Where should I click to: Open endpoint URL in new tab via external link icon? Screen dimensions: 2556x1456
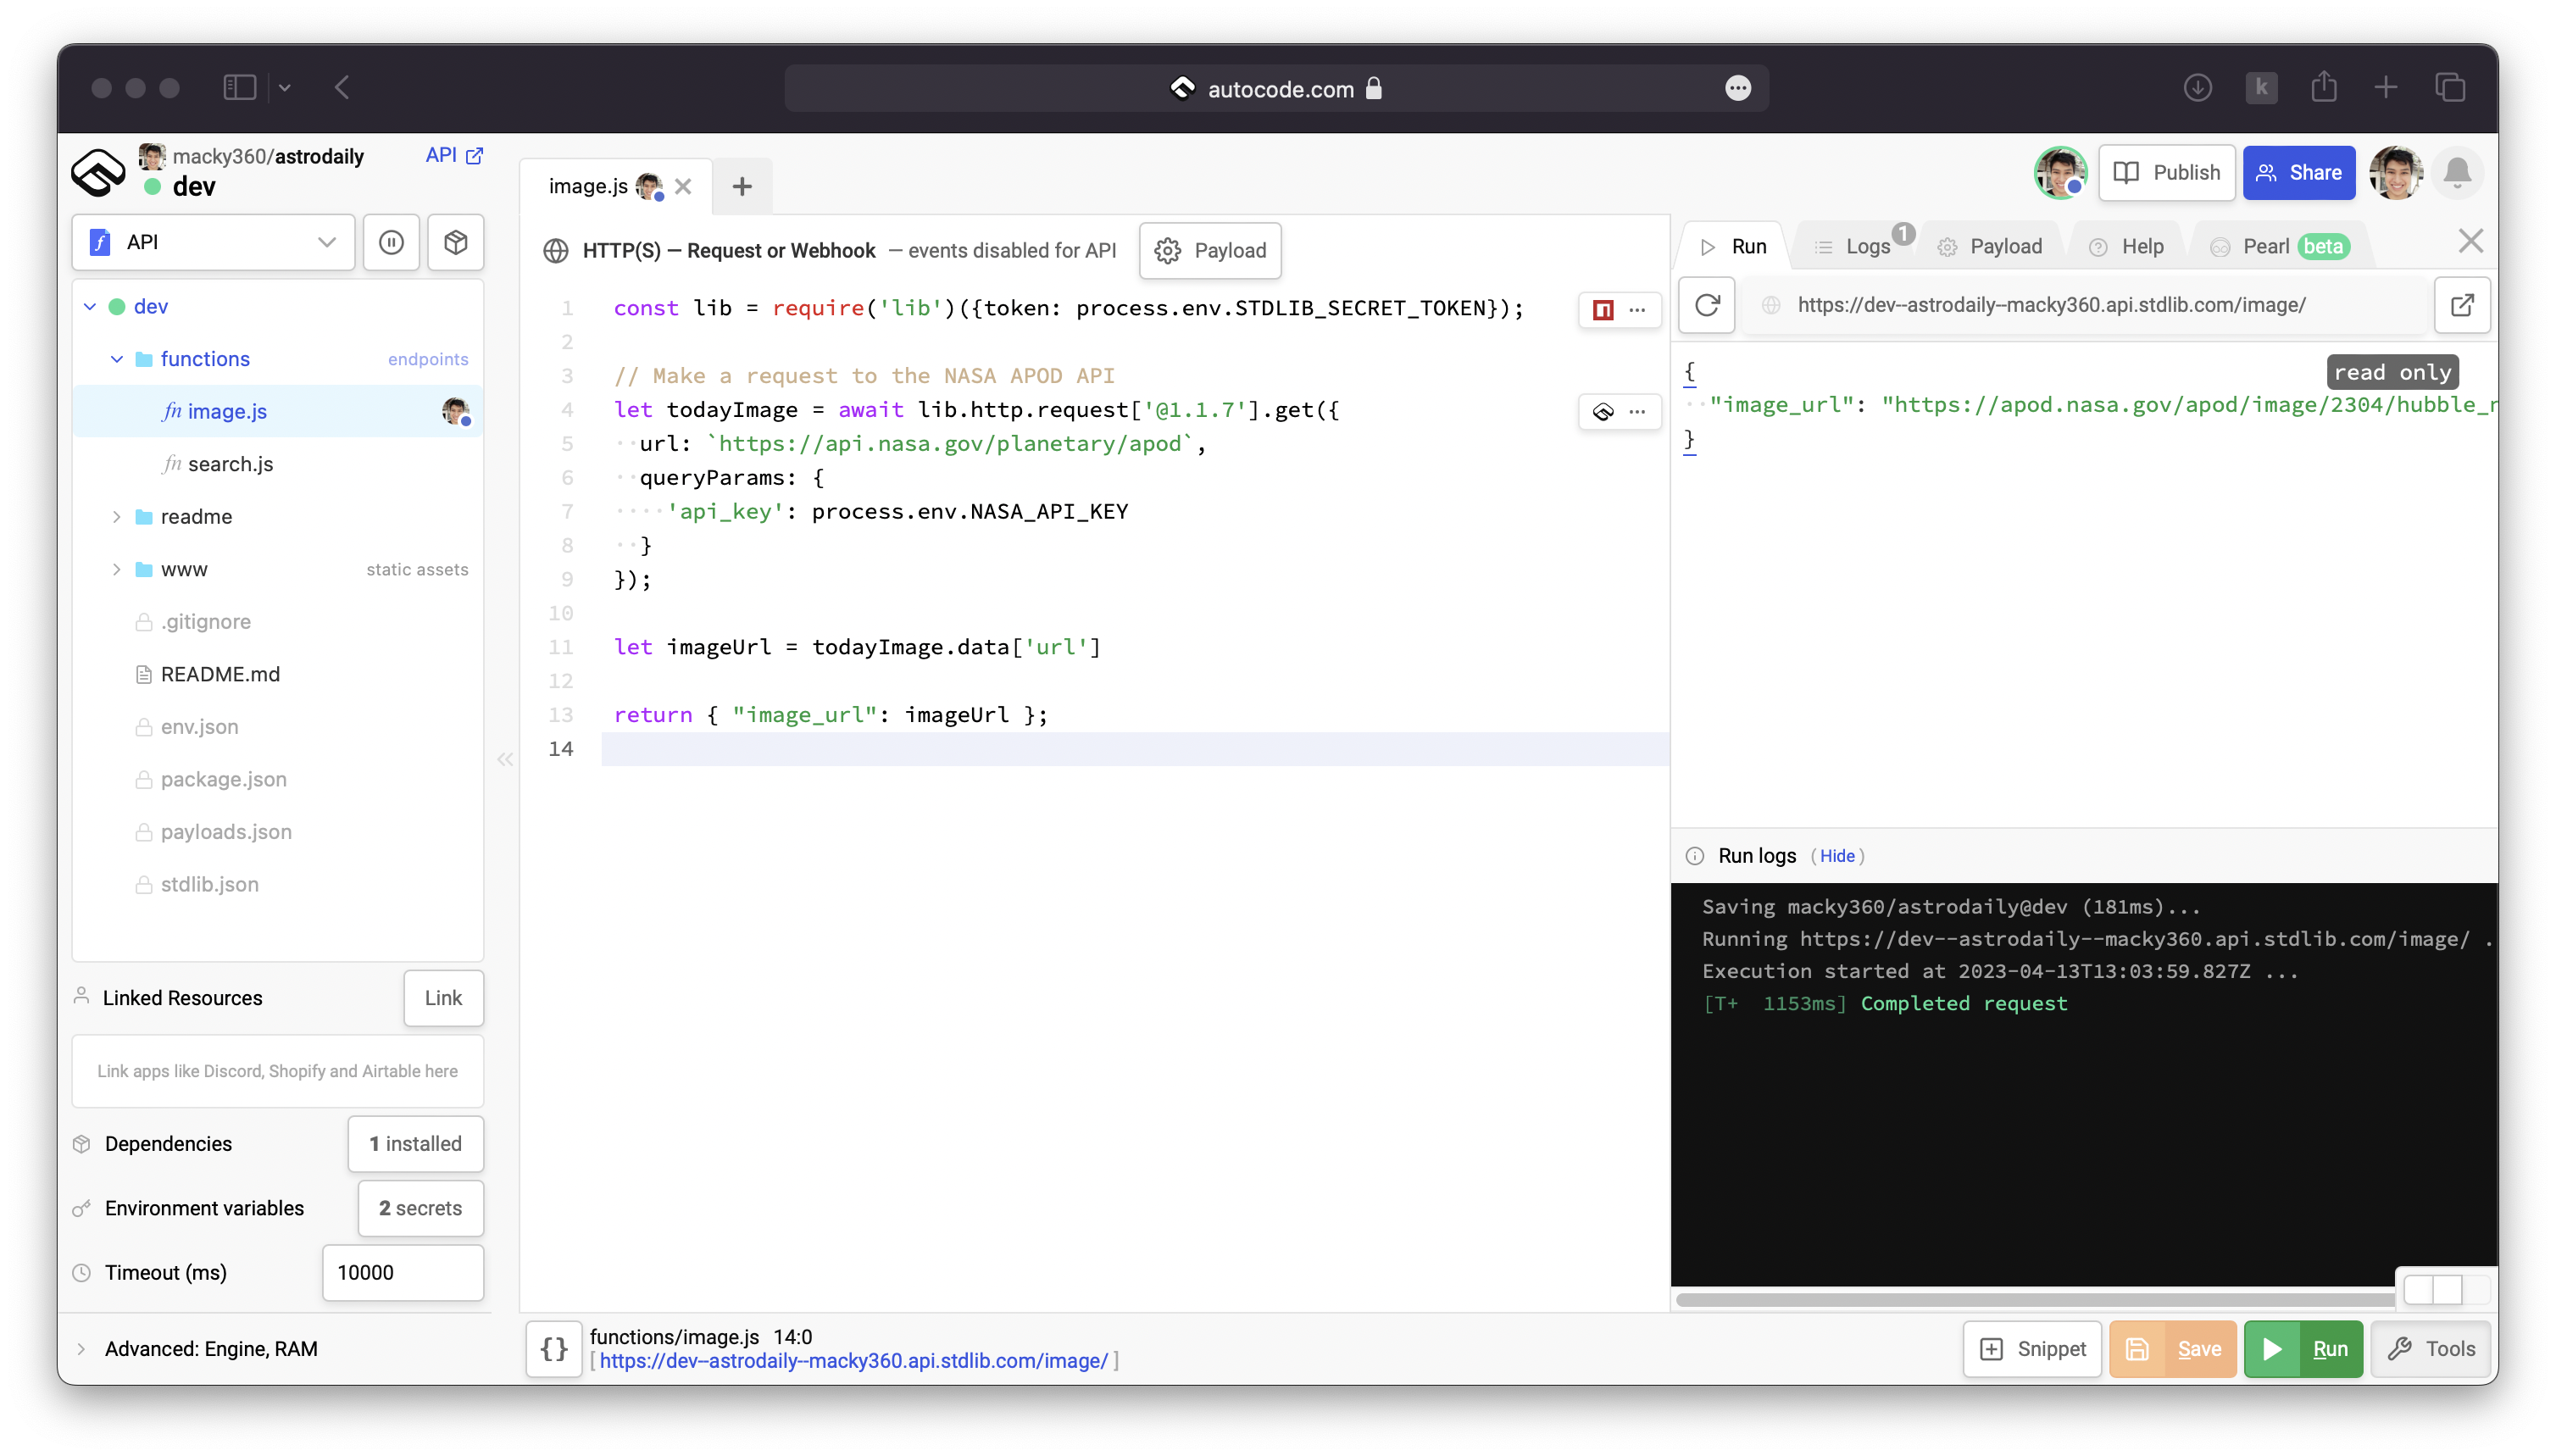coord(2462,305)
